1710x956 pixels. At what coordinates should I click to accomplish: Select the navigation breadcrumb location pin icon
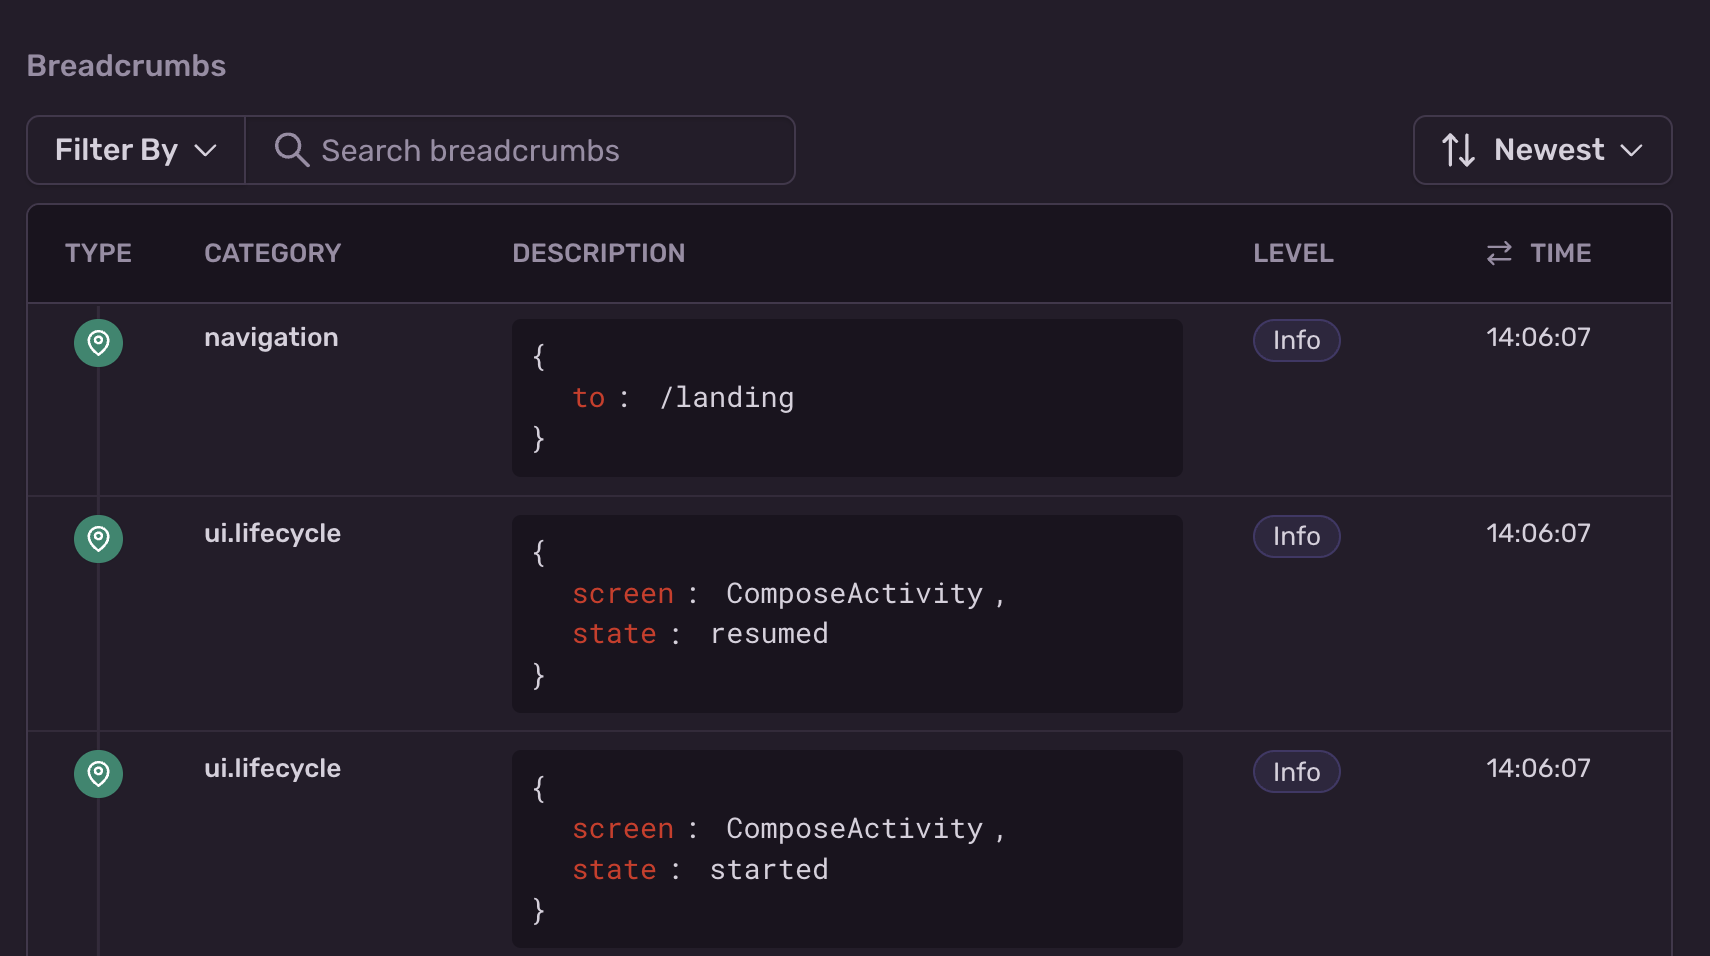point(98,342)
